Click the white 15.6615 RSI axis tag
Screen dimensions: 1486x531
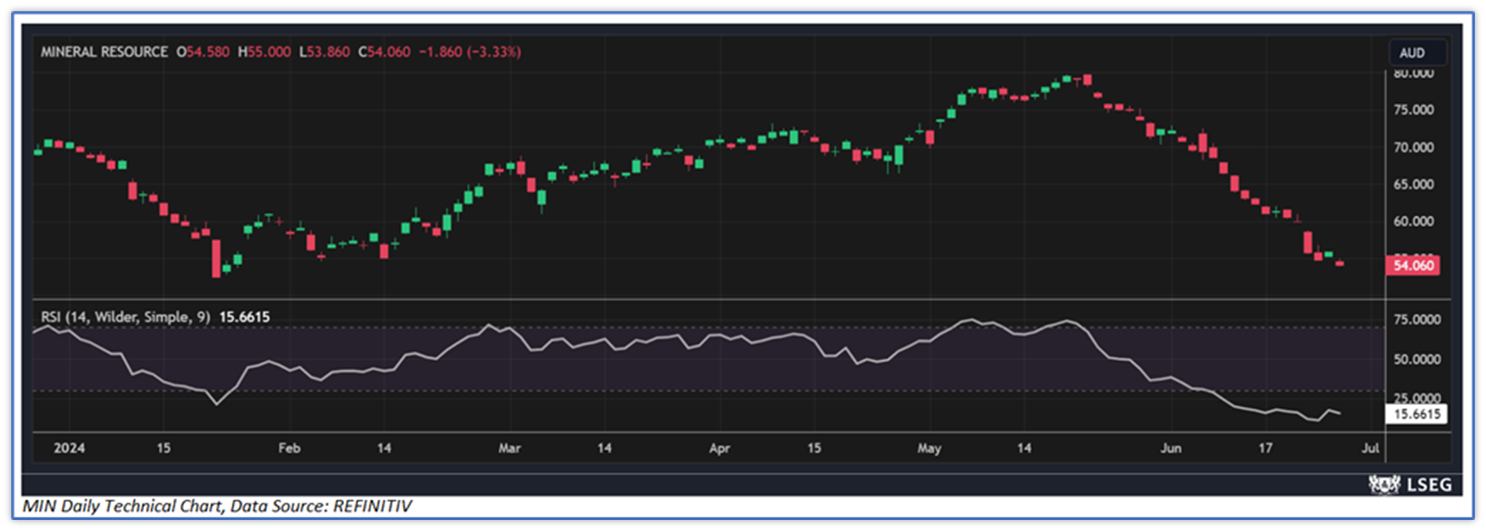click(x=1417, y=413)
